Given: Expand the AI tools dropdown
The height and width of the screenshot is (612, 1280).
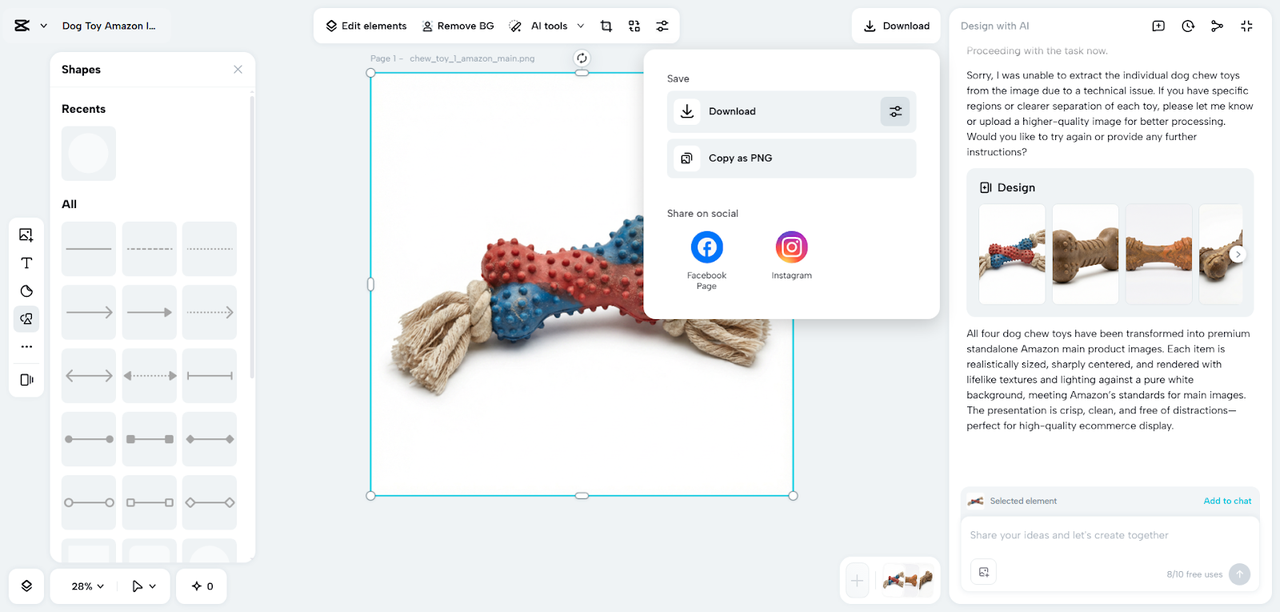Looking at the screenshot, I should point(546,26).
